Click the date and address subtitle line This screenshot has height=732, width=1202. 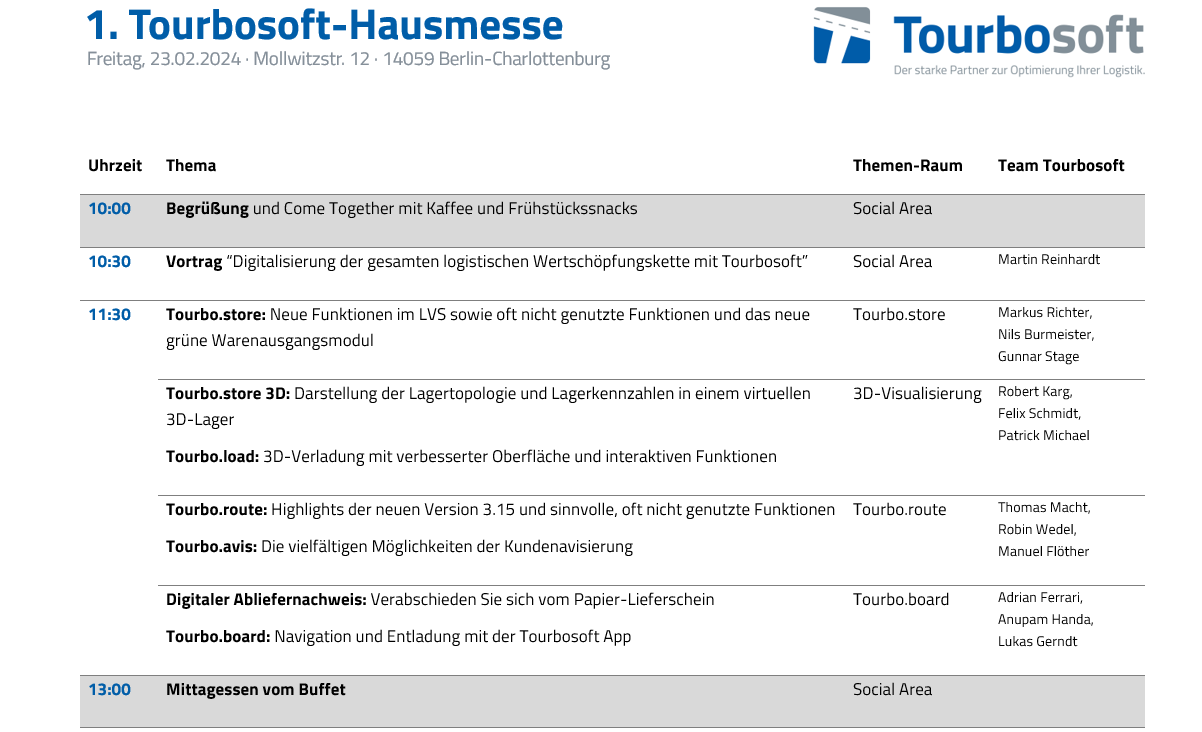coord(348,59)
